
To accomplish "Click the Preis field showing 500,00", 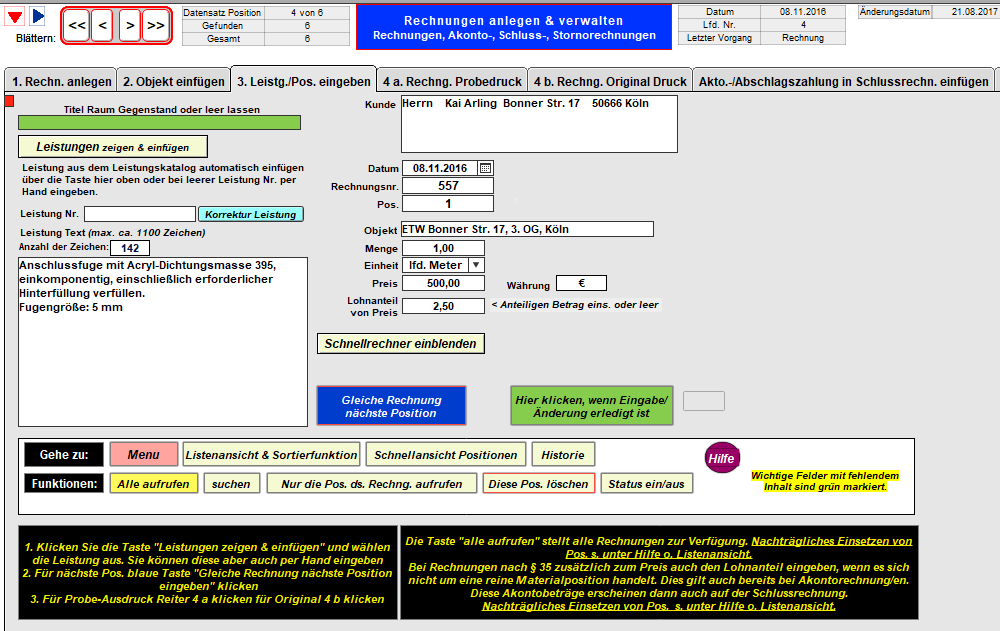I will click(x=443, y=283).
